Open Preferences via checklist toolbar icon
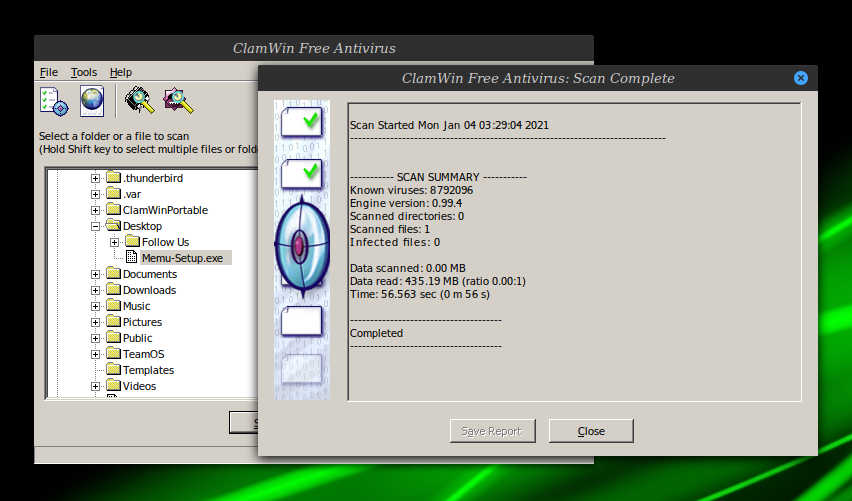Screen dimensions: 852x501 [54, 101]
